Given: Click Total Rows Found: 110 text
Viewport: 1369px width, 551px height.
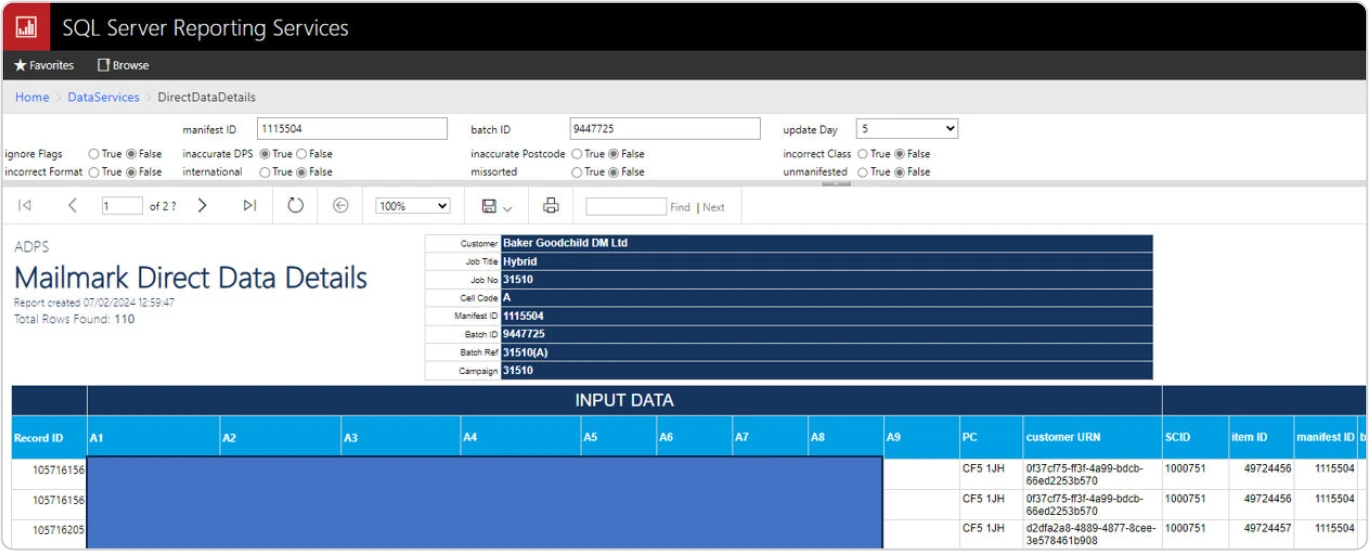Looking at the screenshot, I should pyautogui.click(x=74, y=319).
